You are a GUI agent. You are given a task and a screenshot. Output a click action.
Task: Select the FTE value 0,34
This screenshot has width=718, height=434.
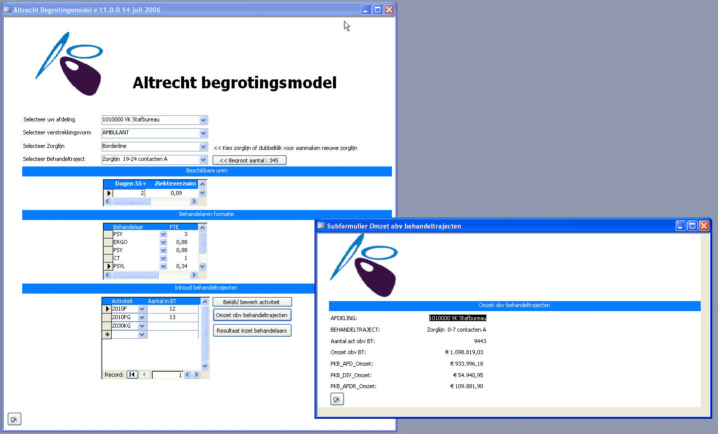(182, 266)
